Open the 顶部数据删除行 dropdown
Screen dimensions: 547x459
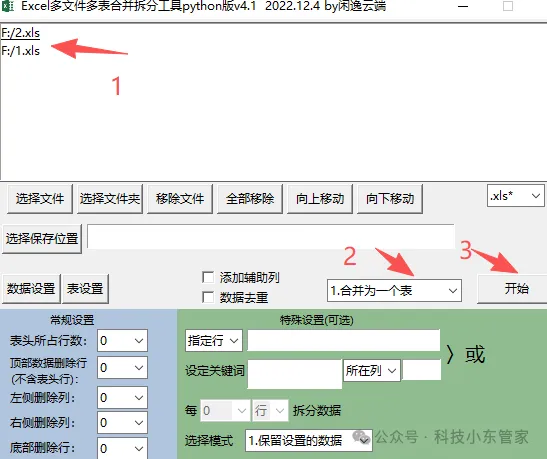pyautogui.click(x=122, y=367)
